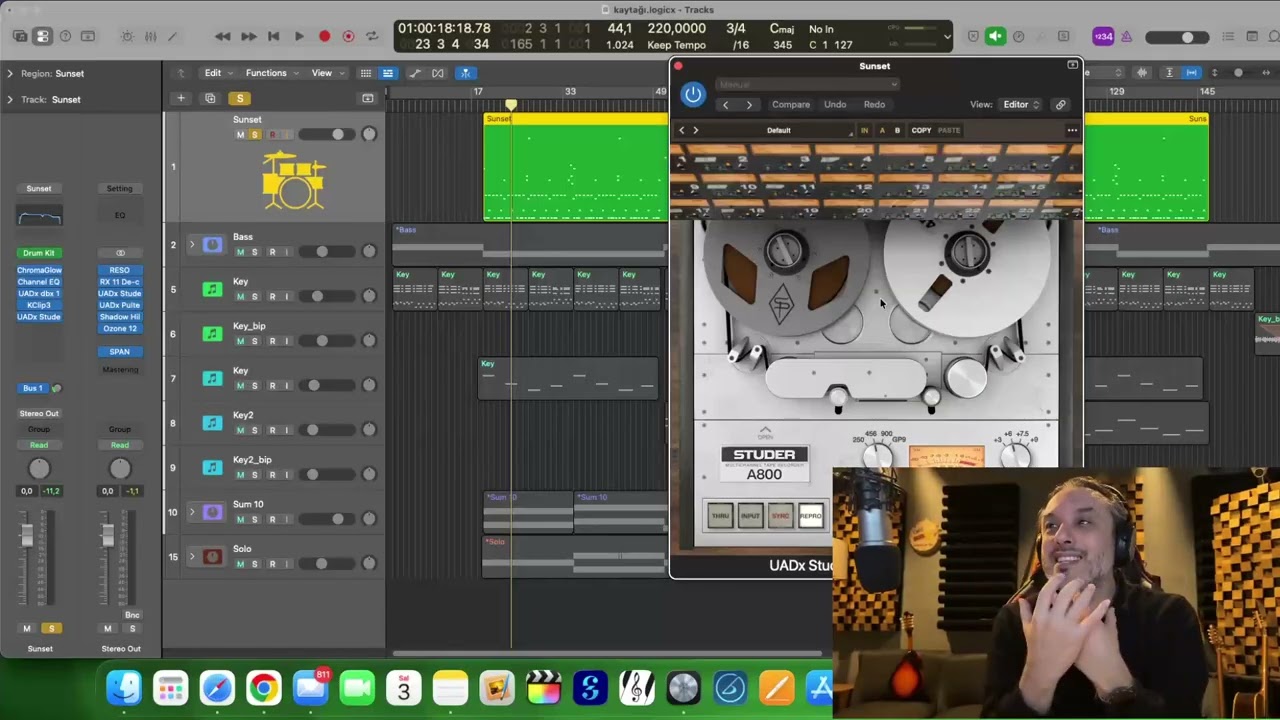Click Redo in the plugin header
1280x720 pixels.
pos(874,104)
